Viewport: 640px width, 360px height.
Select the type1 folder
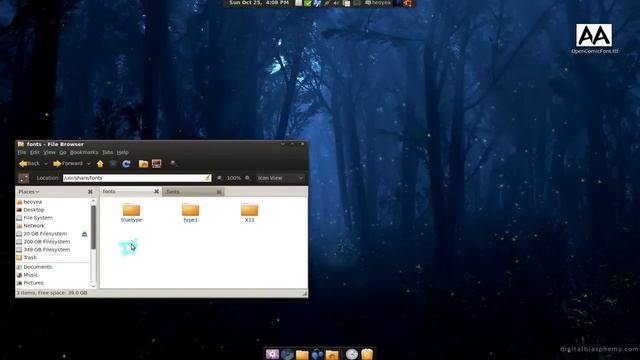point(190,213)
